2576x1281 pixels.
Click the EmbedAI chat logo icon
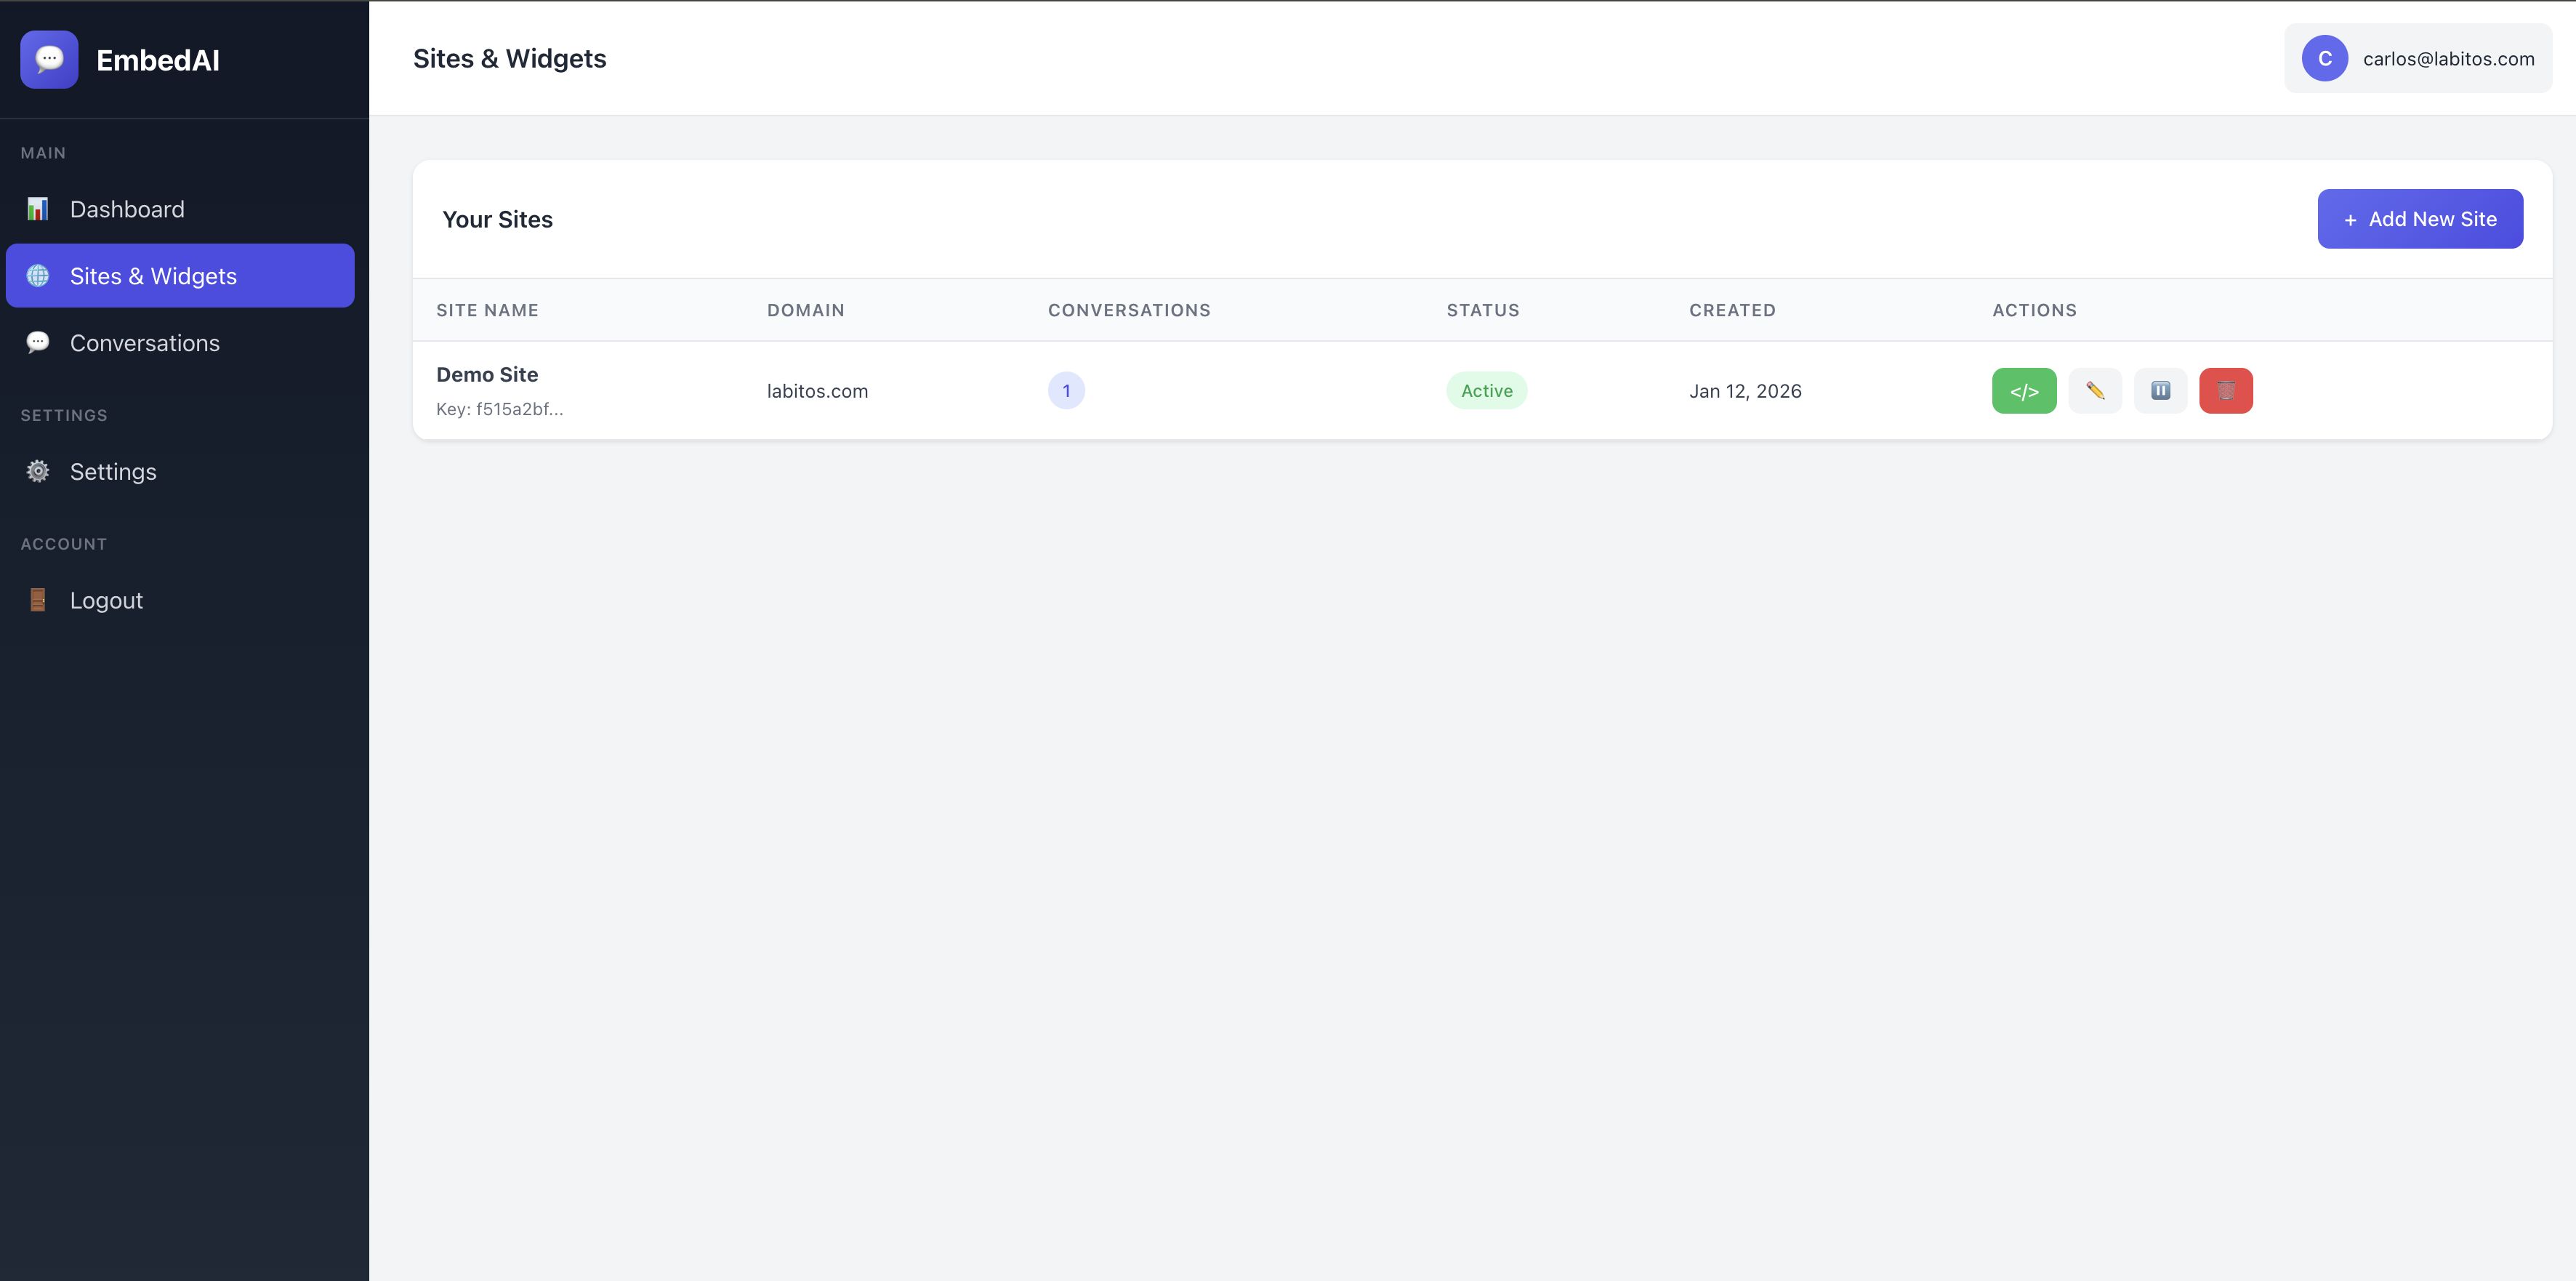[x=49, y=60]
